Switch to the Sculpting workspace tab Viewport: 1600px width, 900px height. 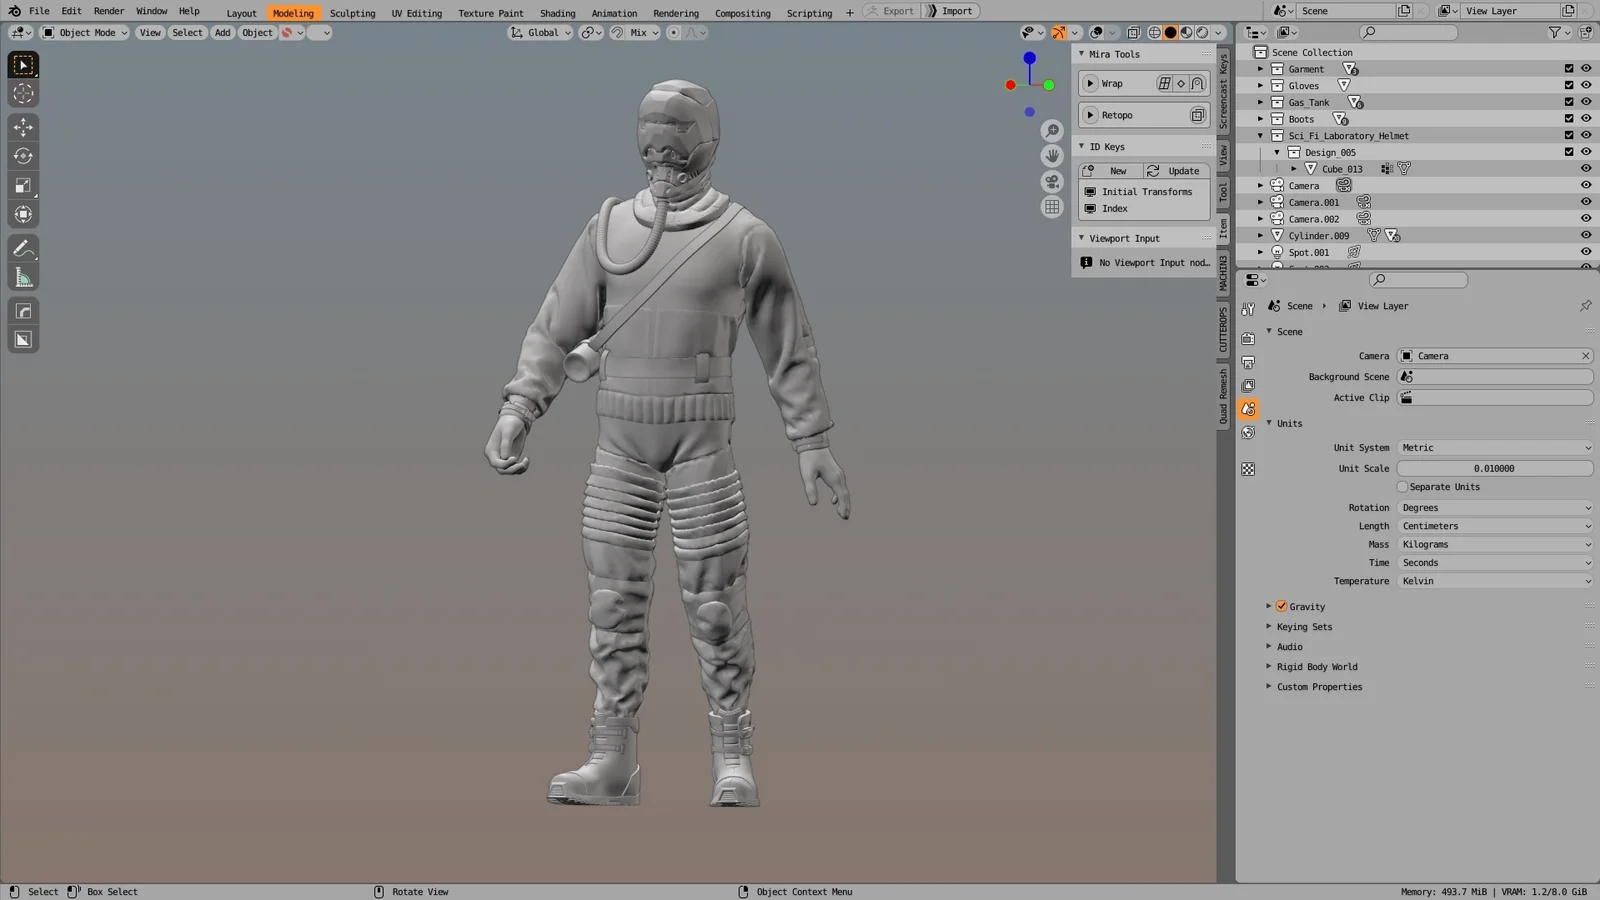352,13
